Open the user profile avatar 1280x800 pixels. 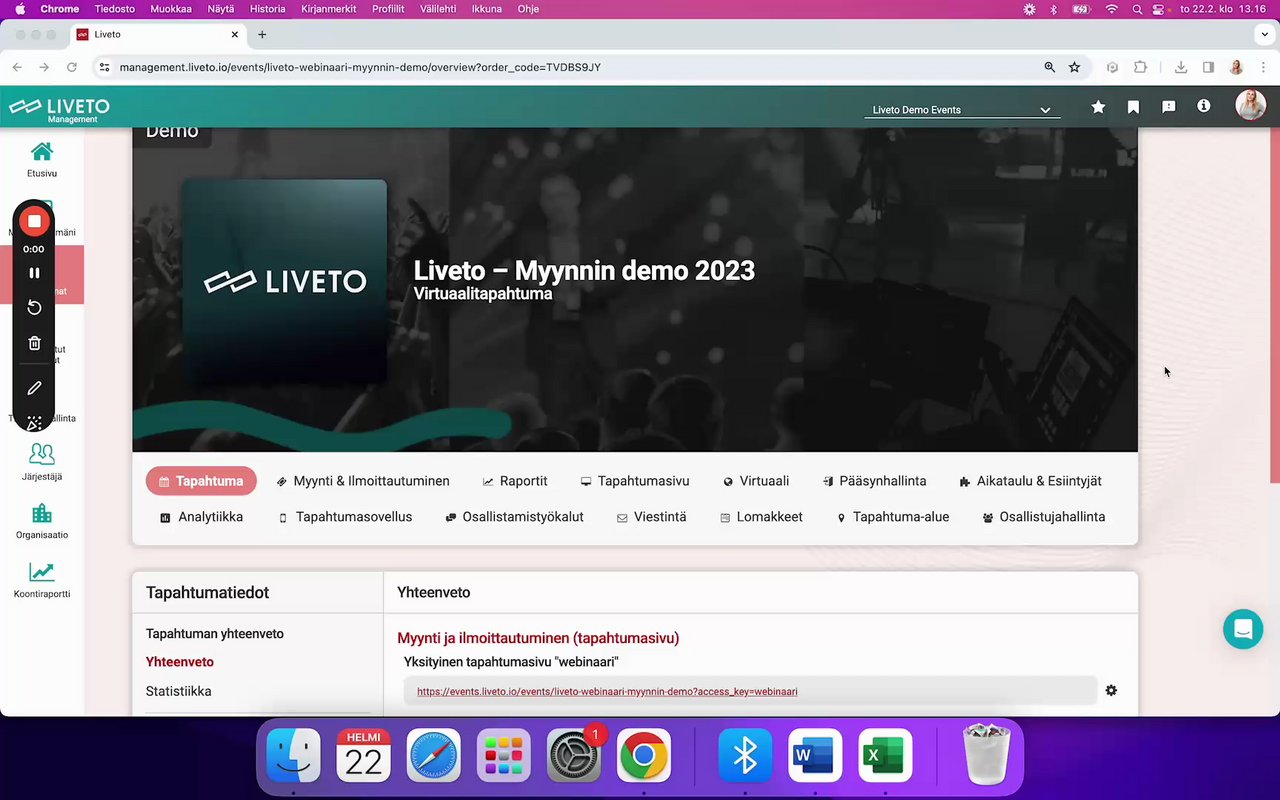click(x=1250, y=105)
